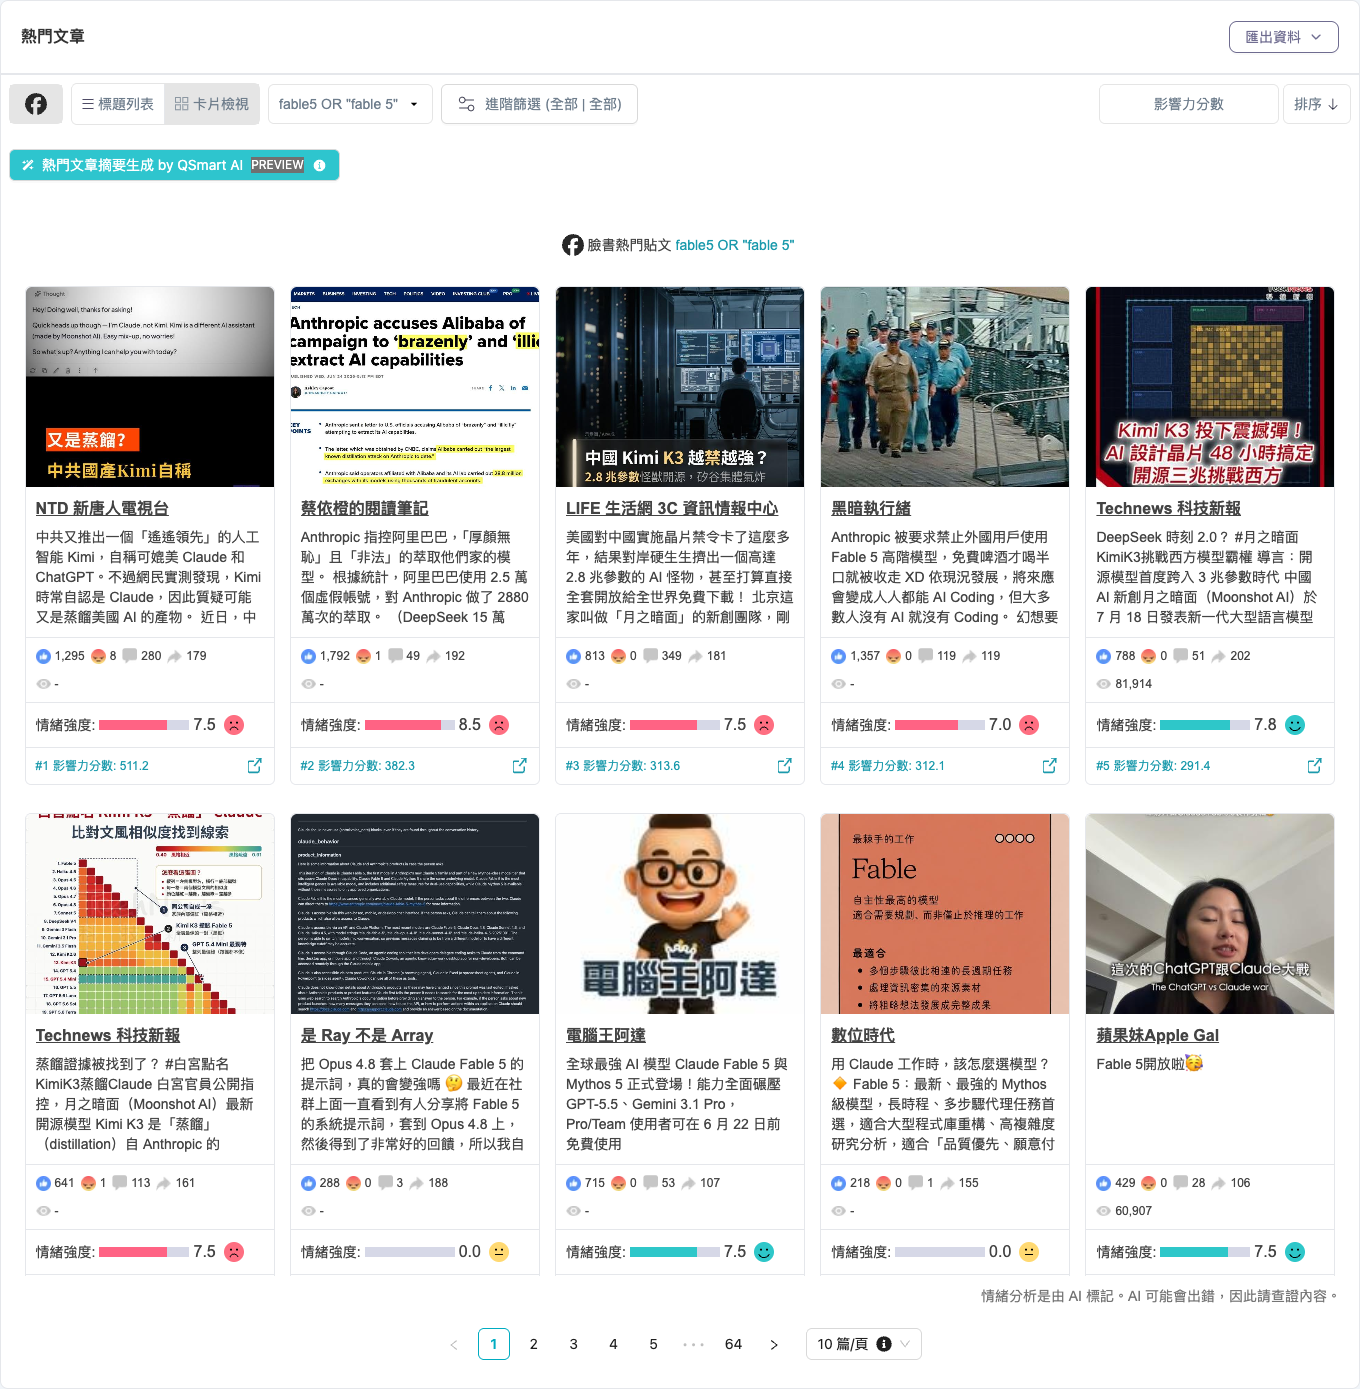
Task: Open external link for rank #5 article
Action: (1315, 765)
